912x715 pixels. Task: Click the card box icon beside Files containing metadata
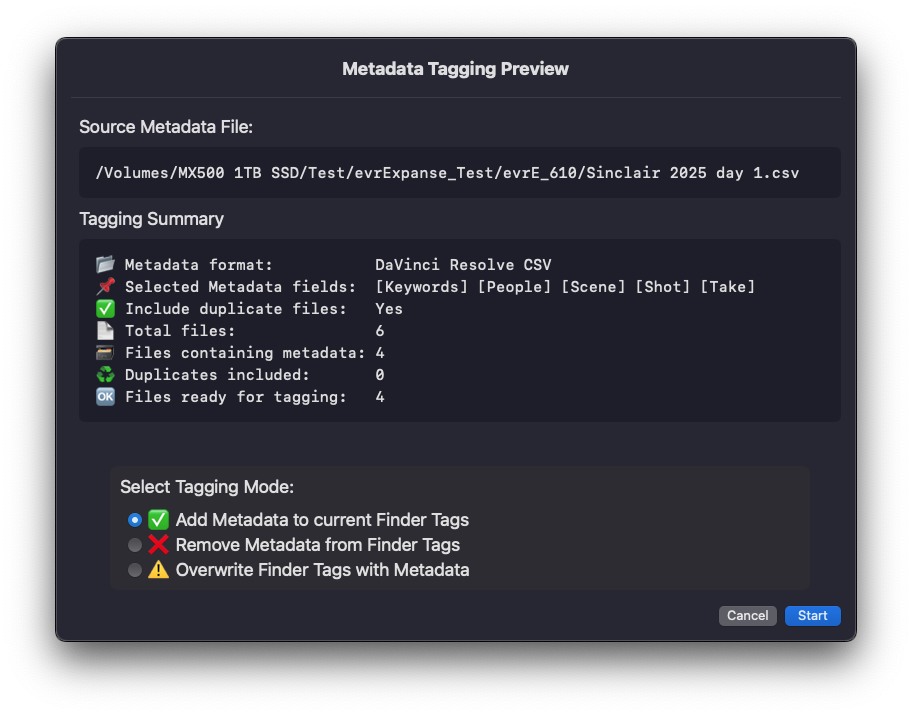tap(105, 353)
